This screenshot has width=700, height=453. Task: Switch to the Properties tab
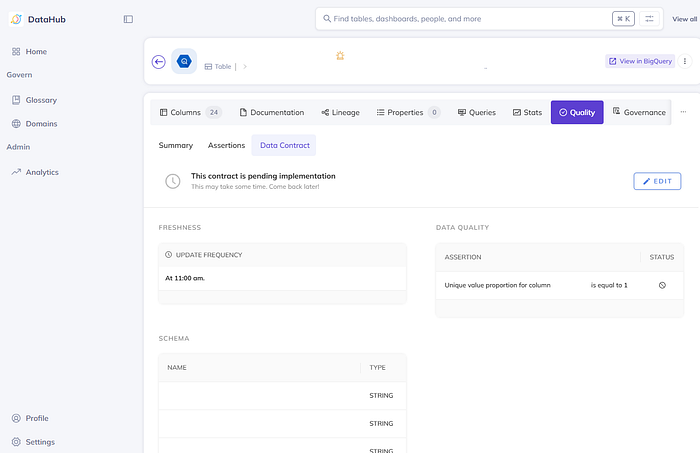click(x=408, y=112)
